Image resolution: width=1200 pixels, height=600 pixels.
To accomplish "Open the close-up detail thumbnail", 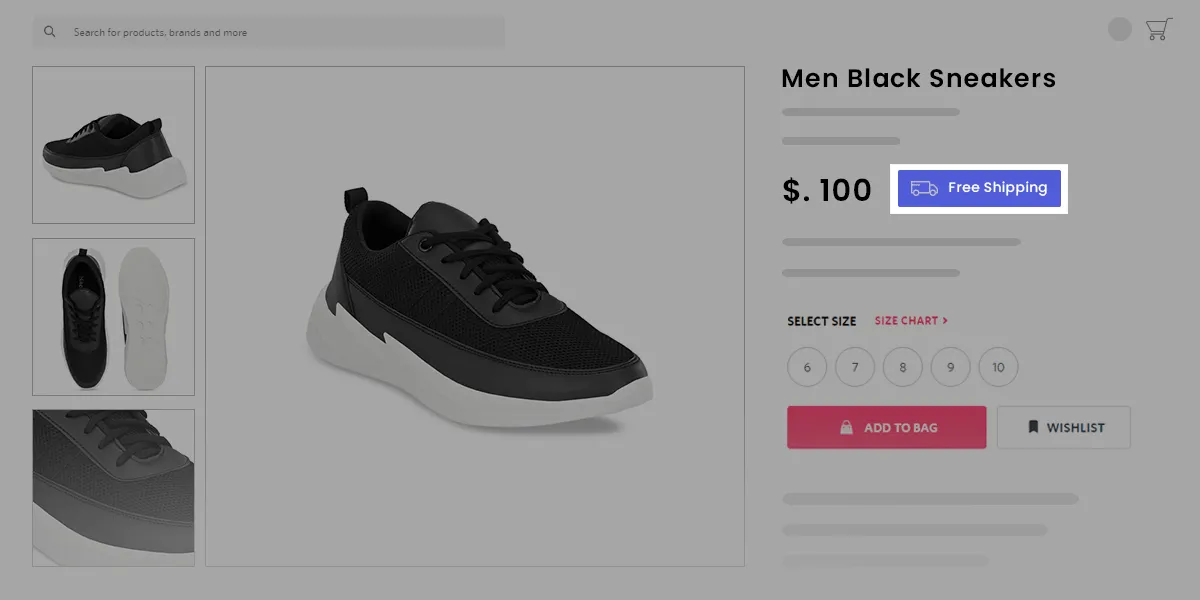I will coord(113,488).
